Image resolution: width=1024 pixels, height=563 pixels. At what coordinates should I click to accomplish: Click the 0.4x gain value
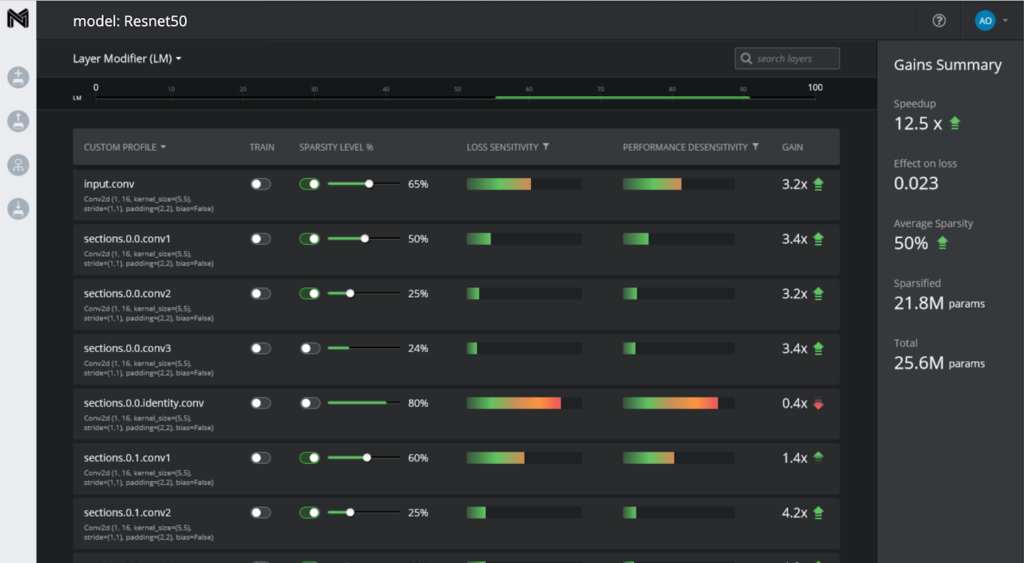(795, 404)
